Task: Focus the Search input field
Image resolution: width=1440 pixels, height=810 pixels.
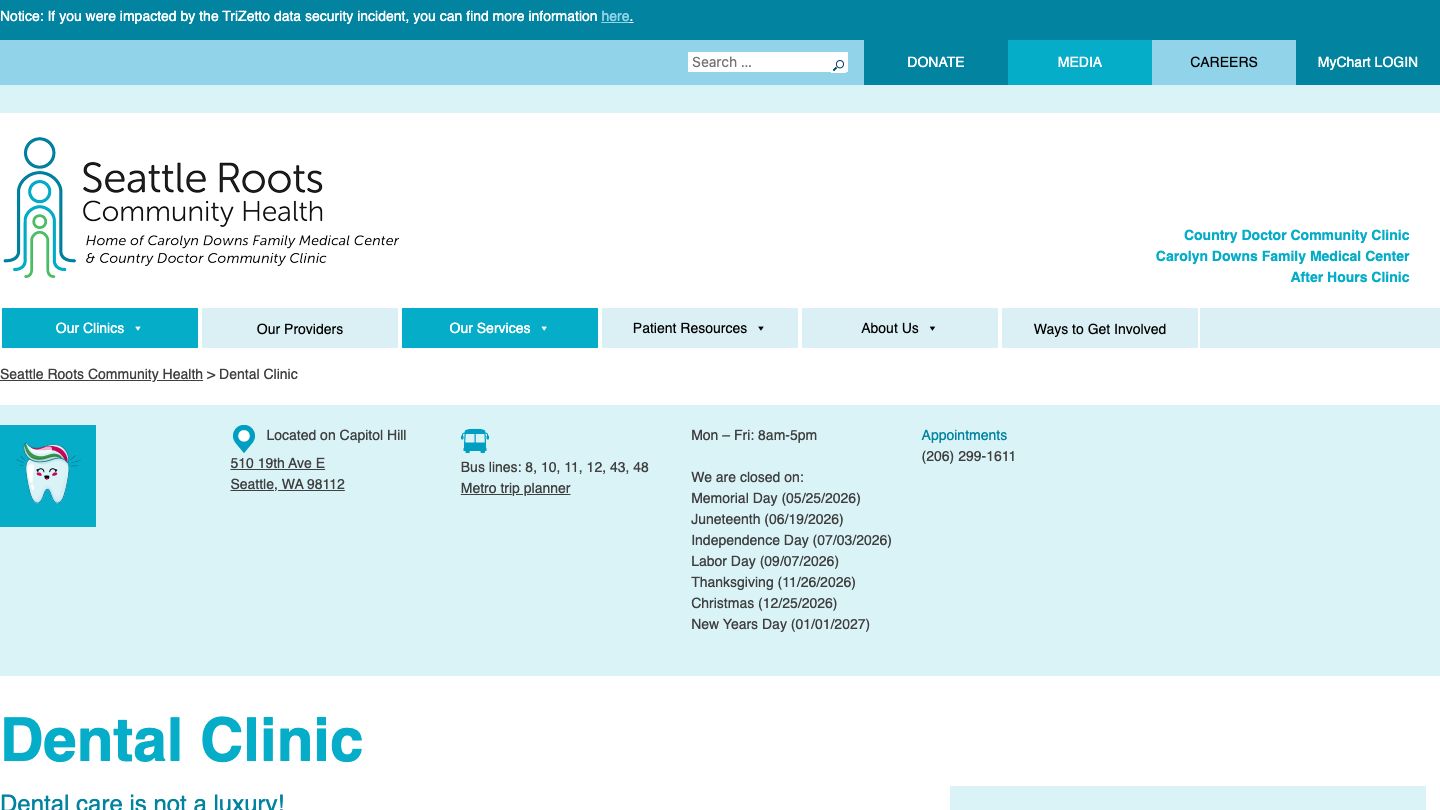Action: 758,62
